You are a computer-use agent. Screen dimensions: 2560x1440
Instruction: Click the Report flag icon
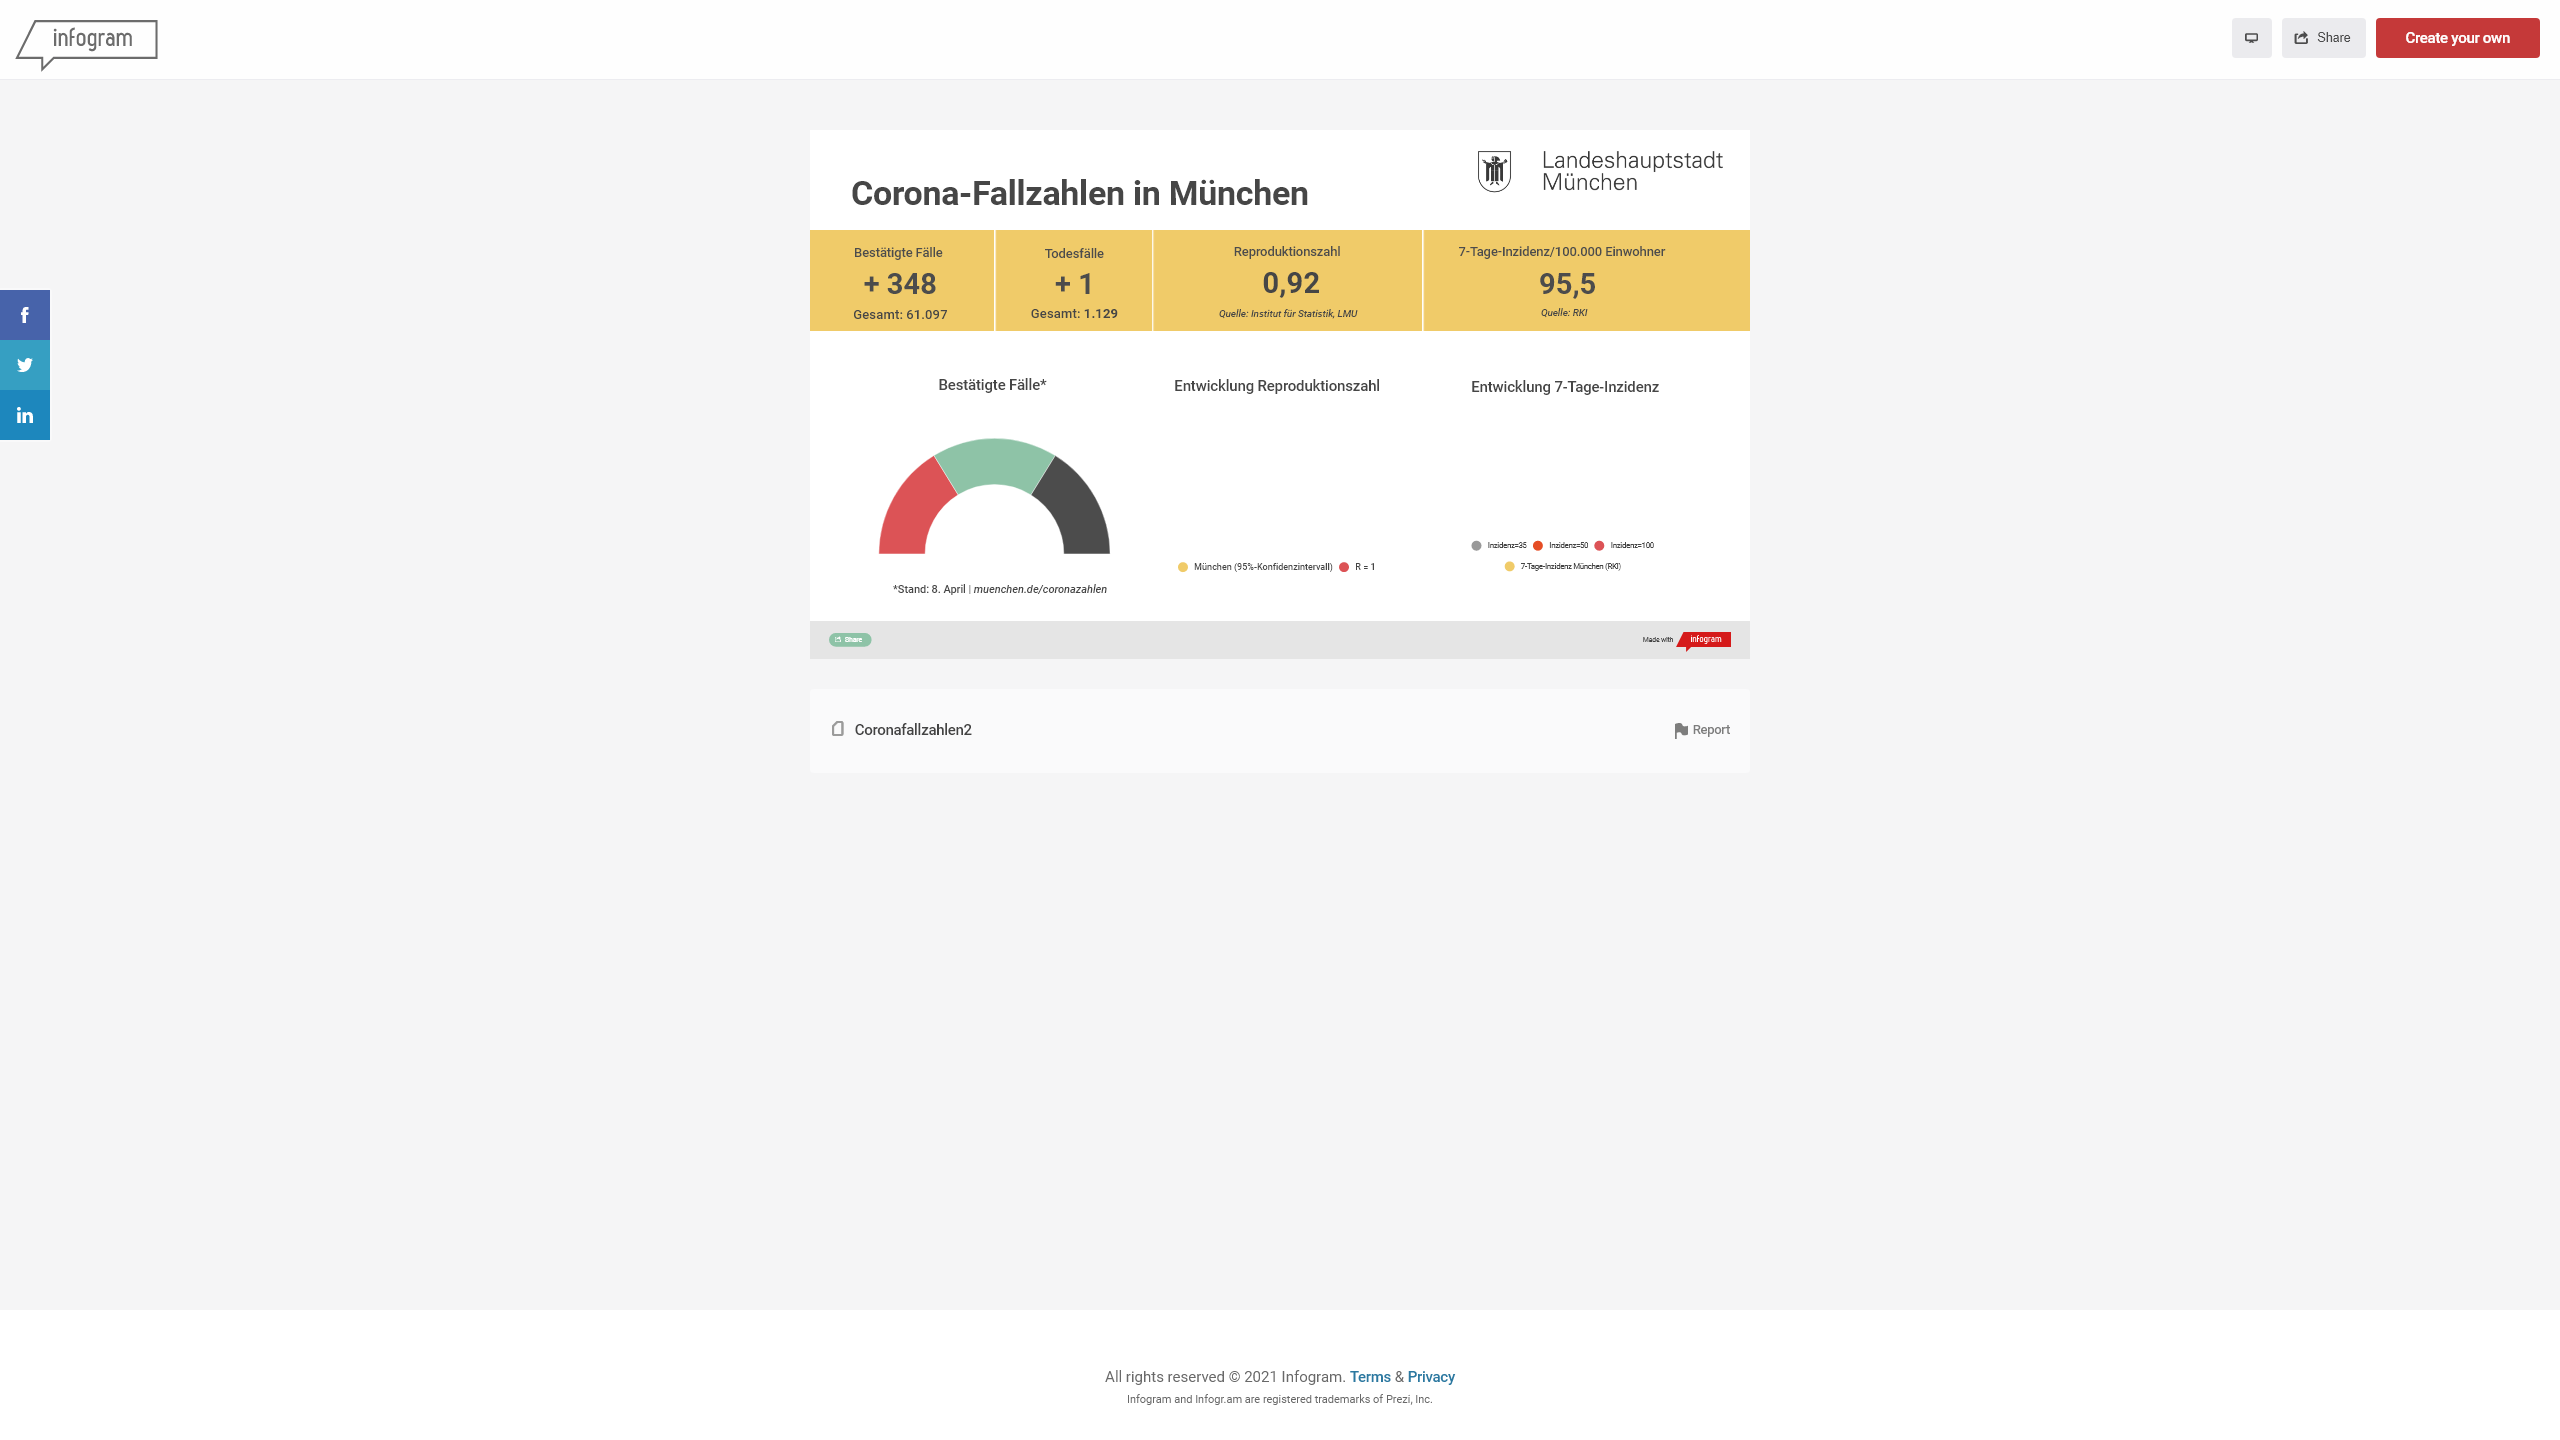[1681, 731]
